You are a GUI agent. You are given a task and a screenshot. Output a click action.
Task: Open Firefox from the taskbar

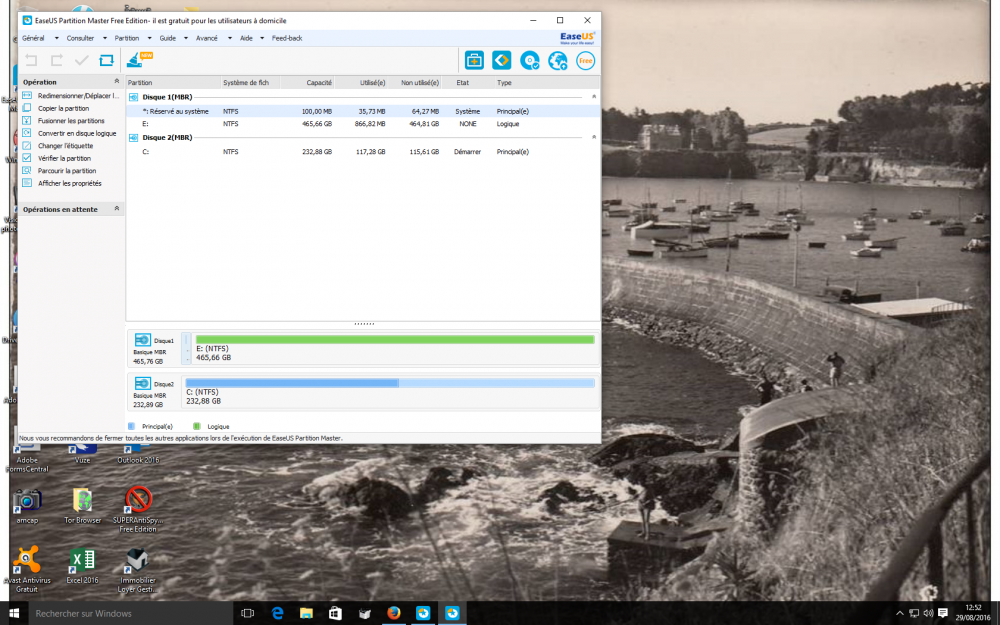tap(393, 612)
